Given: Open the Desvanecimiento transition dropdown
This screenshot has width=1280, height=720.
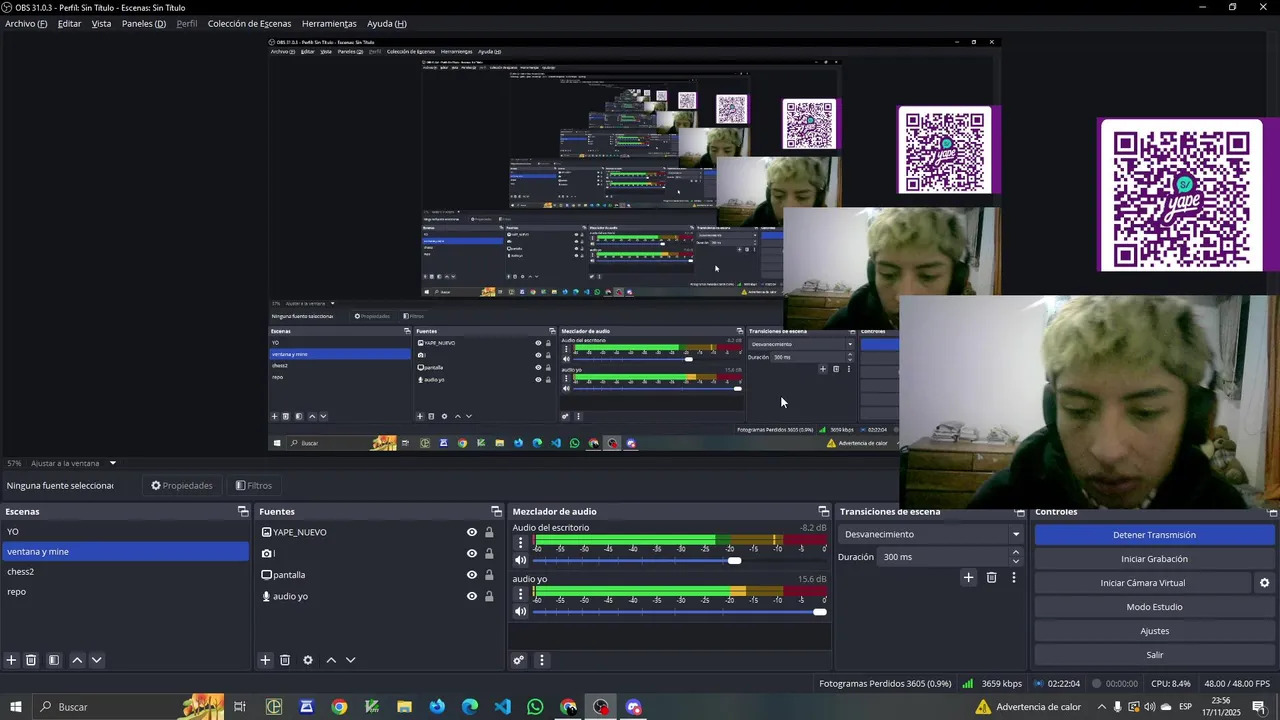Looking at the screenshot, I should pos(930,534).
